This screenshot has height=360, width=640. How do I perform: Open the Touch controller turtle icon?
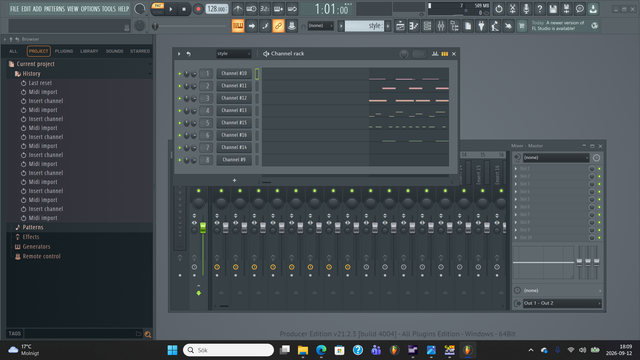(x=508, y=26)
